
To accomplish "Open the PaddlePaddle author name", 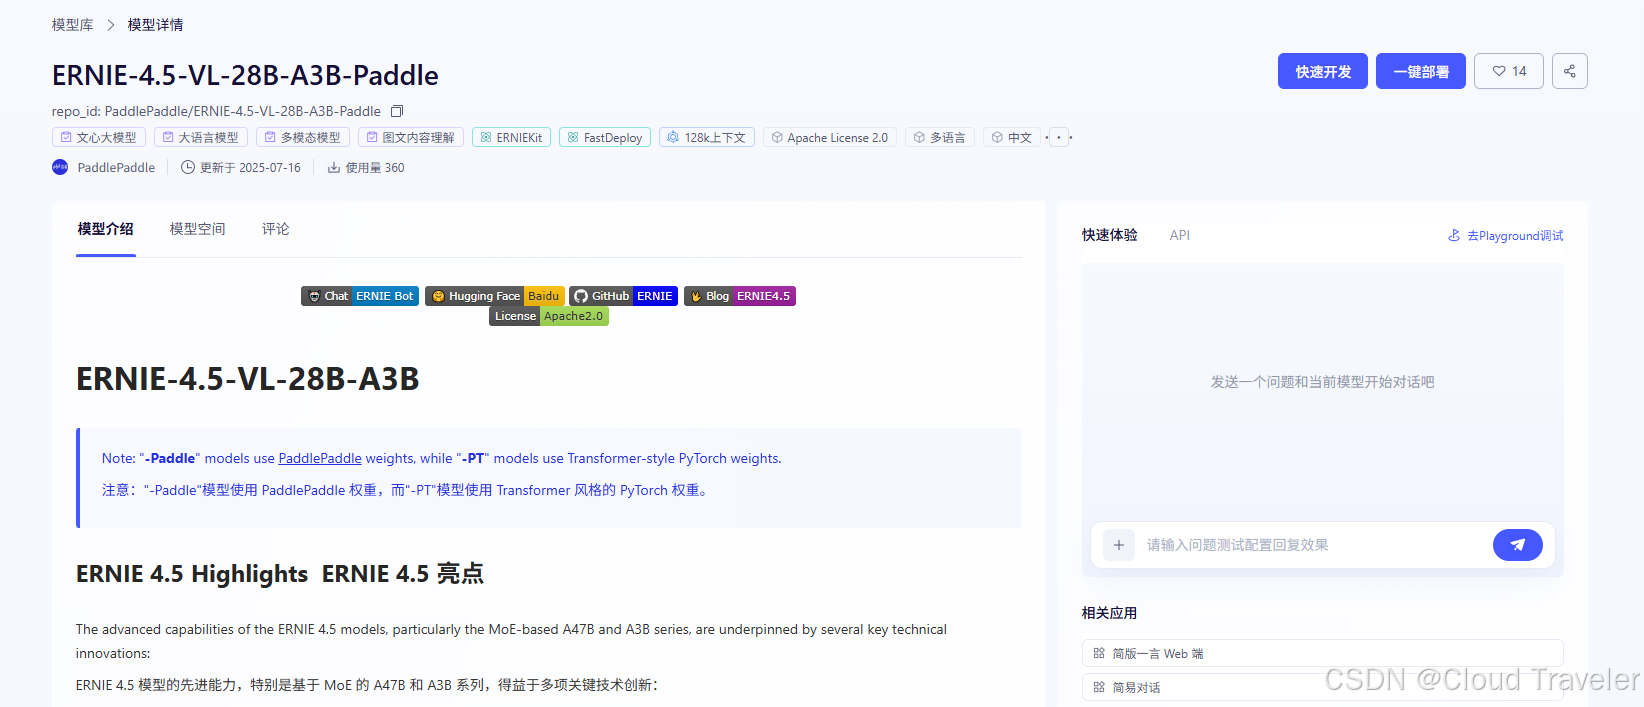I will [x=116, y=167].
